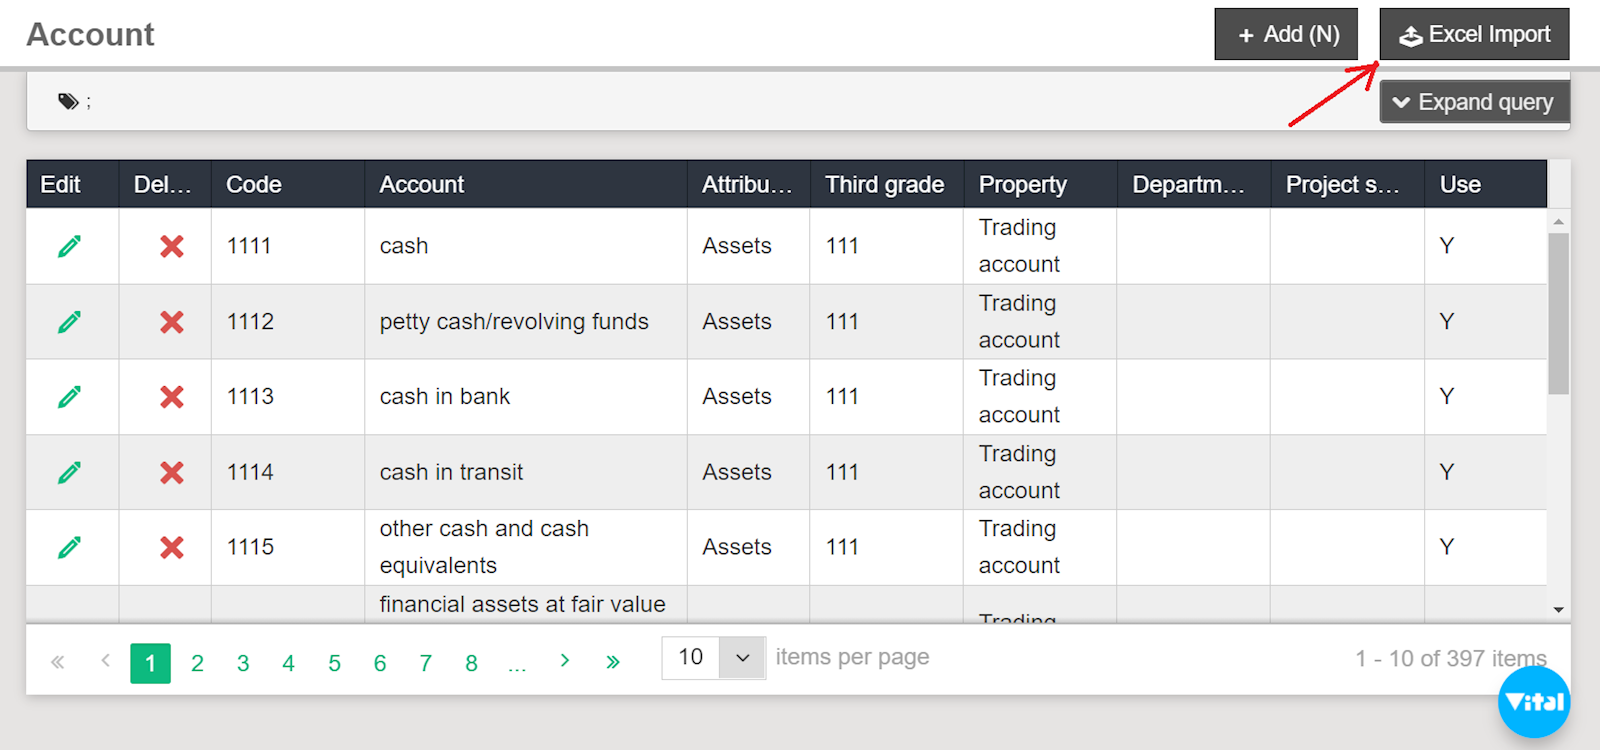Delete account 1112 petty cash row
The image size is (1600, 750).
pos(172,322)
